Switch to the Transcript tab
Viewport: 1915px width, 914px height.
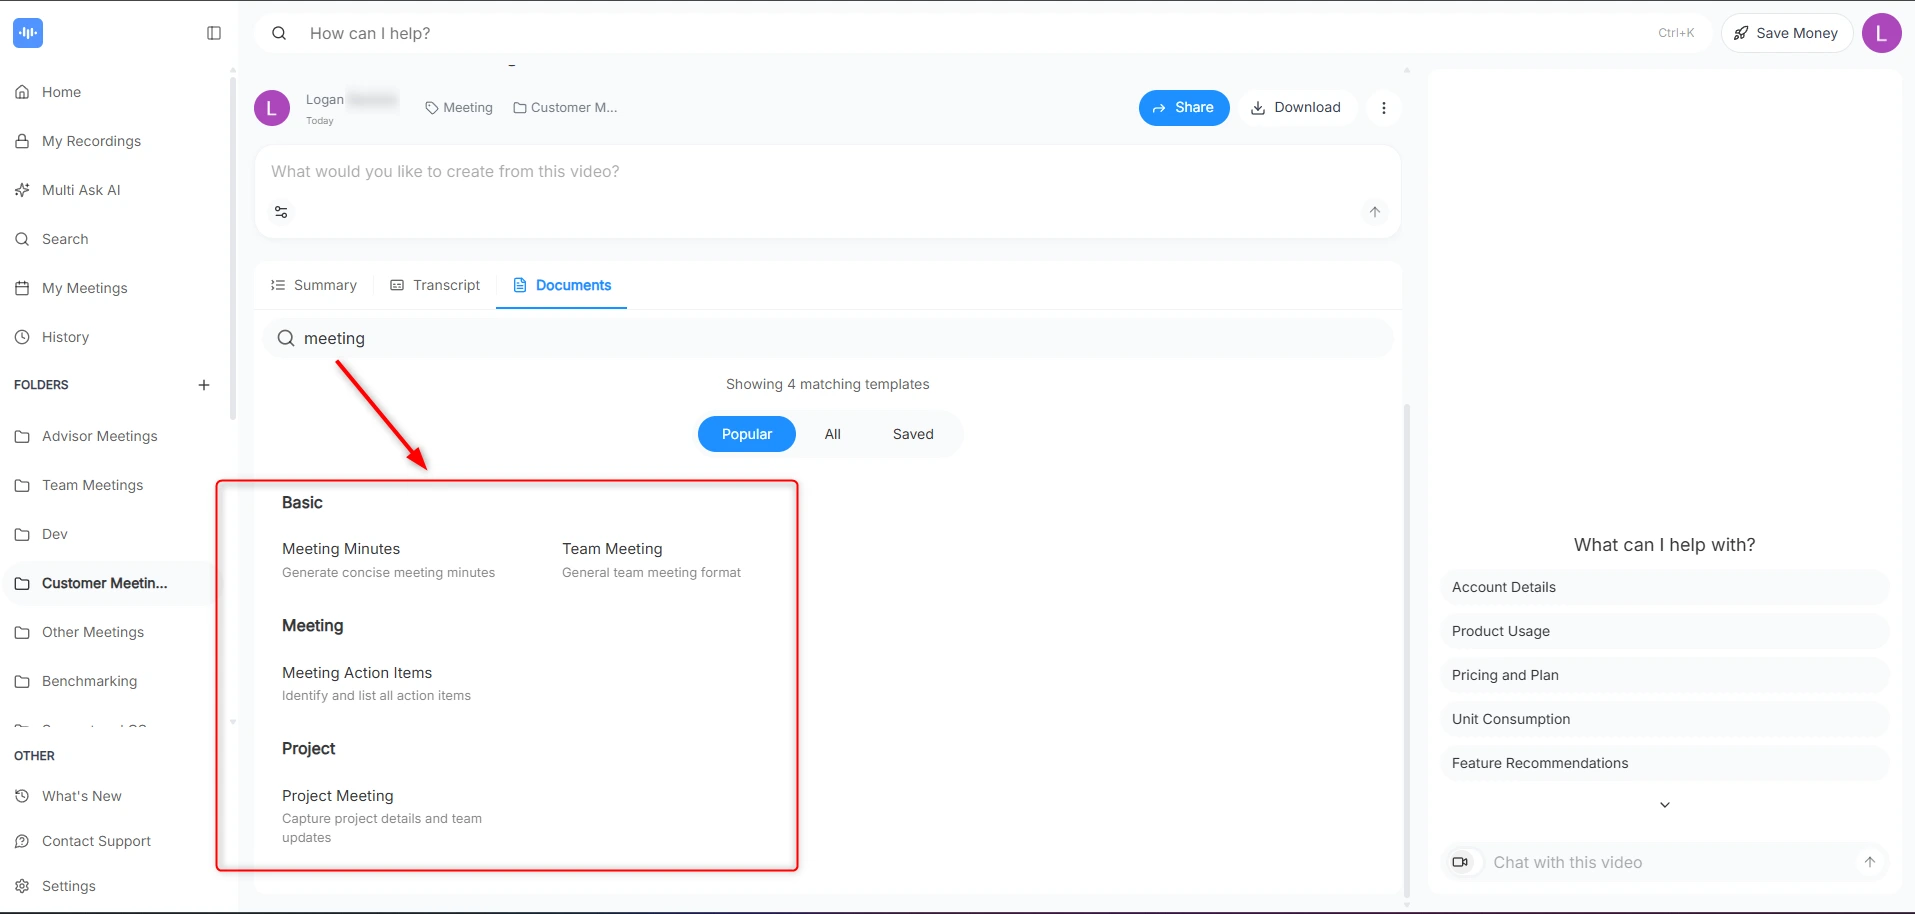[x=434, y=285]
